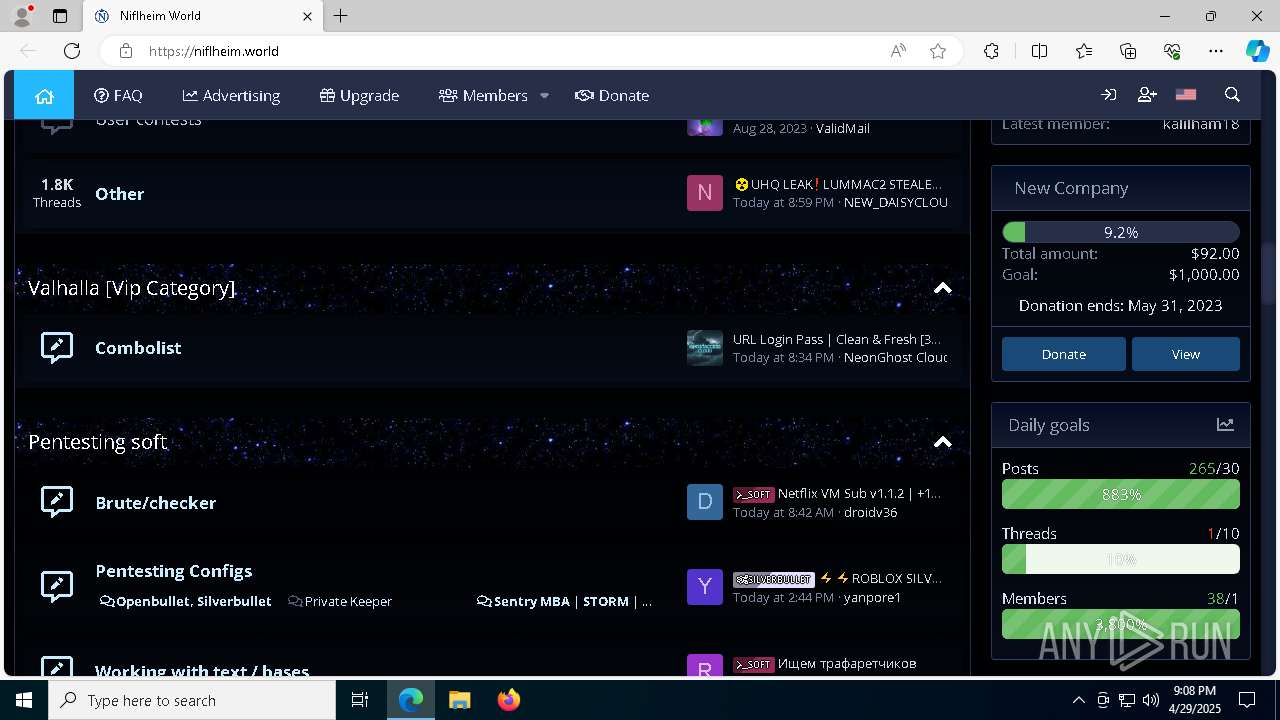
Task: Open UHQ LEAK LUMMAC2 thread link
Action: coord(837,184)
